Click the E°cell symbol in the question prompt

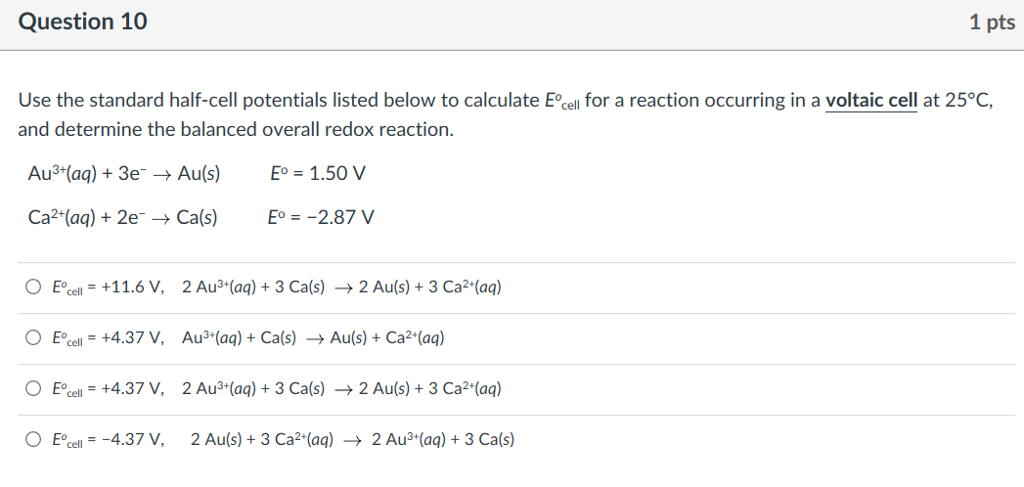pos(562,102)
